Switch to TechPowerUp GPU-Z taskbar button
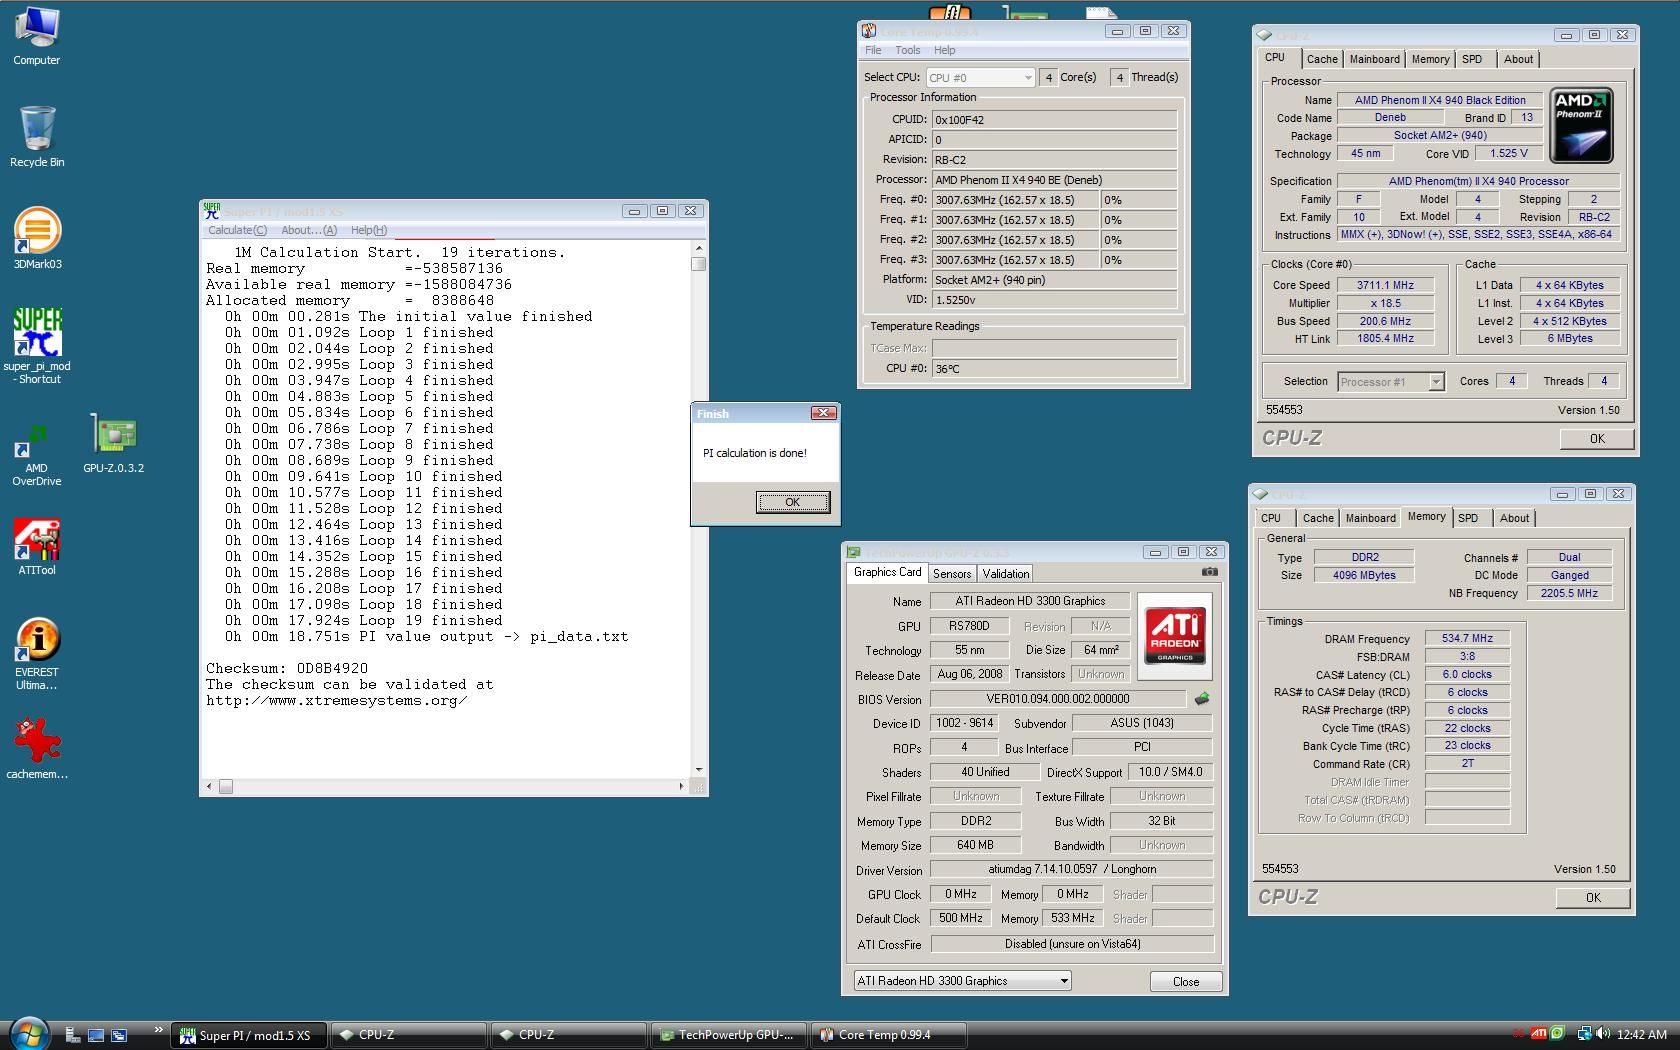Image resolution: width=1680 pixels, height=1050 pixels. (727, 1035)
